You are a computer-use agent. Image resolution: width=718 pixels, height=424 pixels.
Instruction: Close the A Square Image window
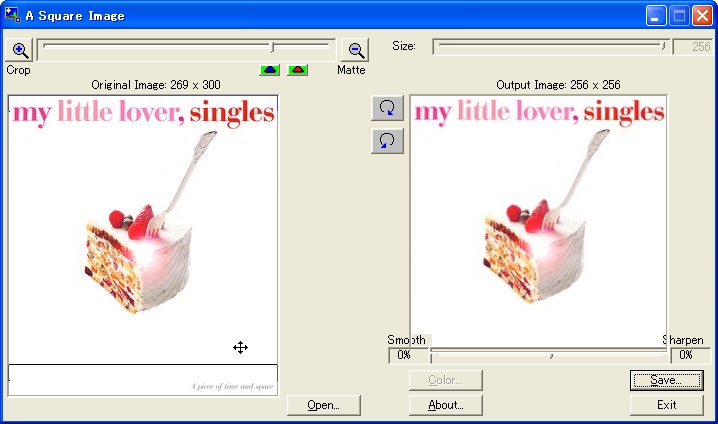click(702, 16)
